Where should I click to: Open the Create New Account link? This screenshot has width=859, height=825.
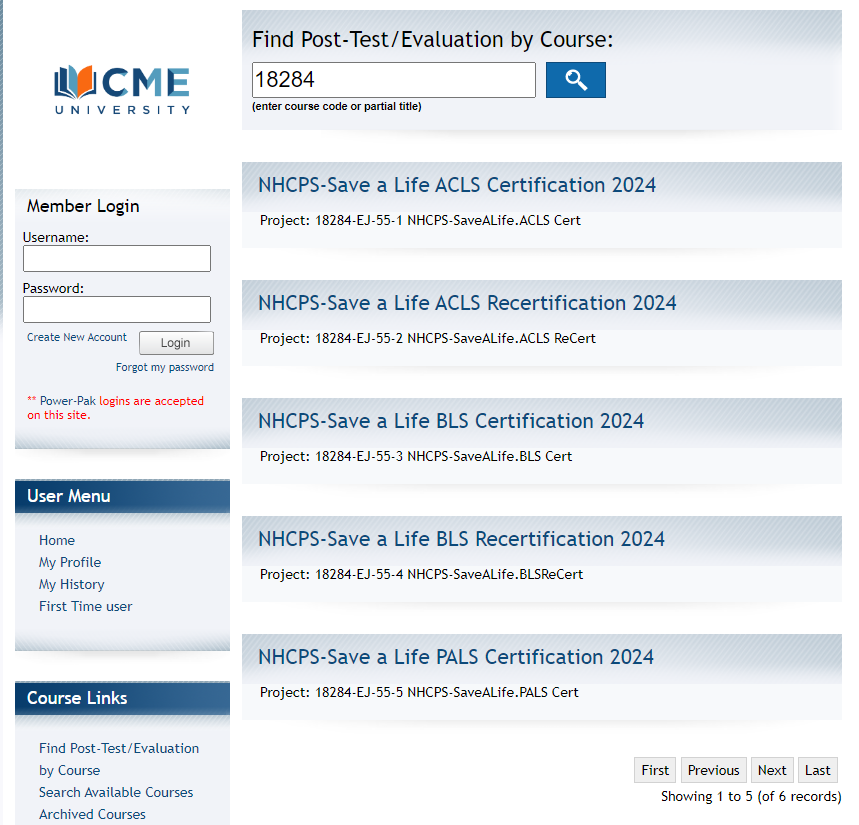coord(76,337)
